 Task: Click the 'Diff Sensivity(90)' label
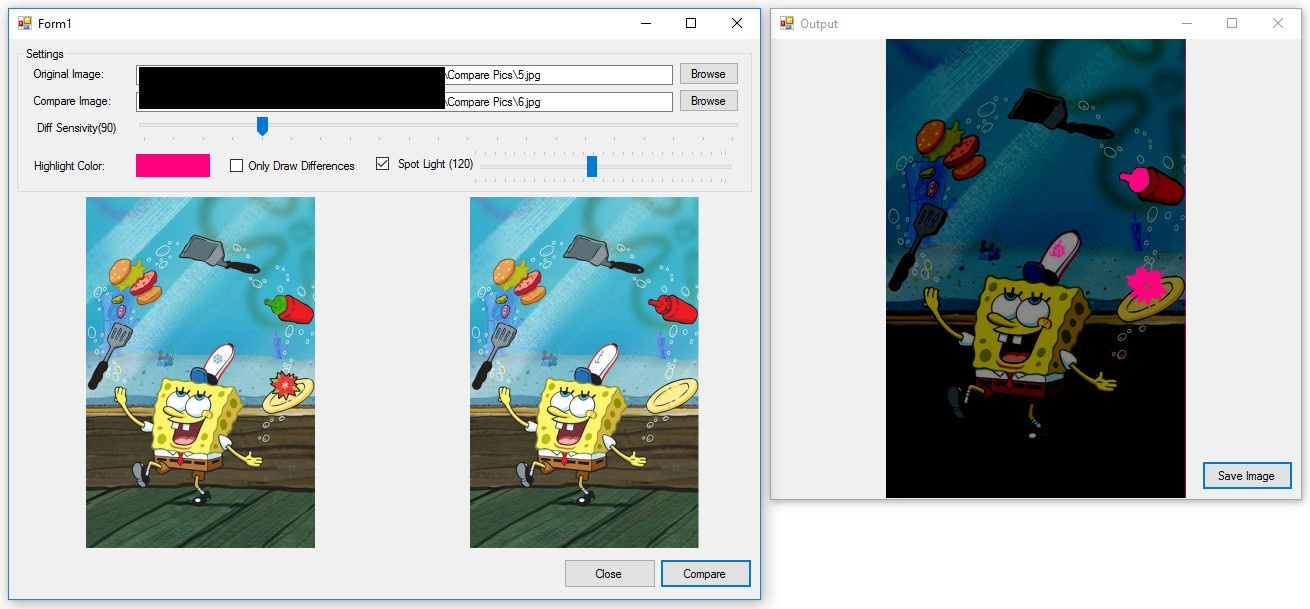(76, 128)
